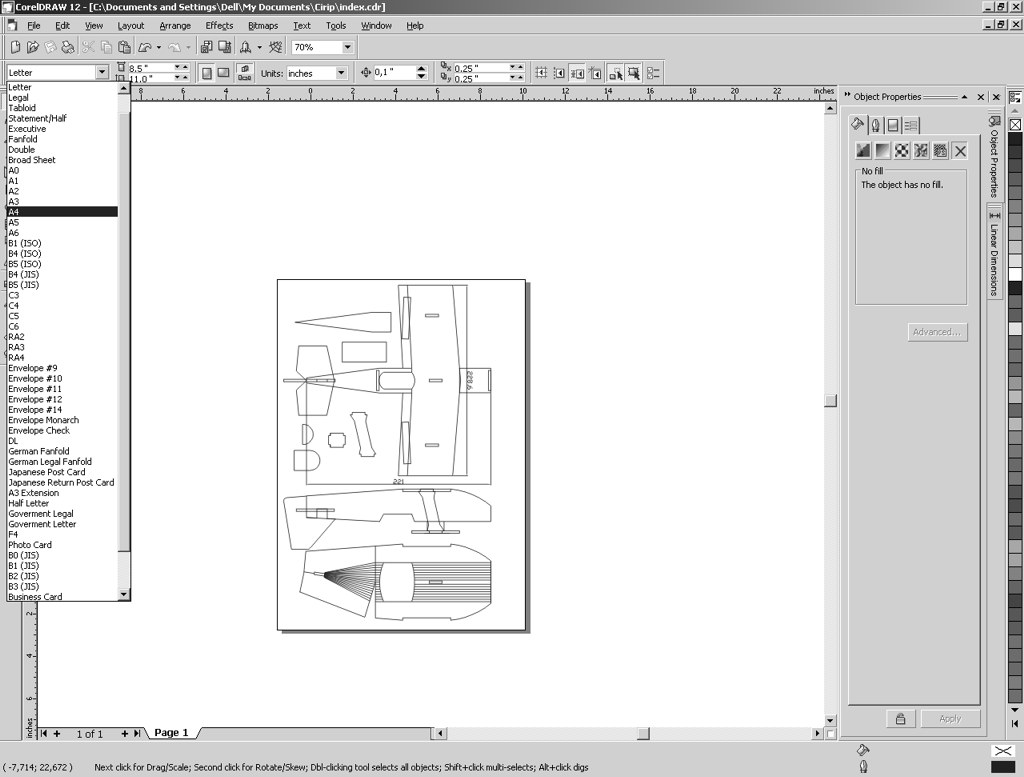
Task: Increase the nudge offset 0,1" stepper
Action: 421,69
